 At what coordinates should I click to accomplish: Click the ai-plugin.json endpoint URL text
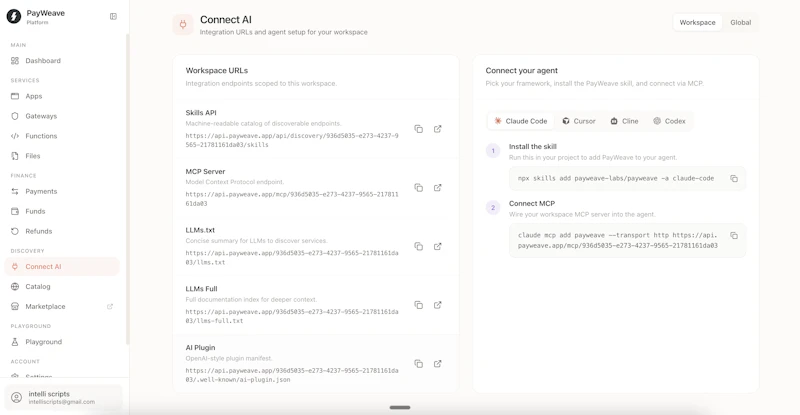292,375
